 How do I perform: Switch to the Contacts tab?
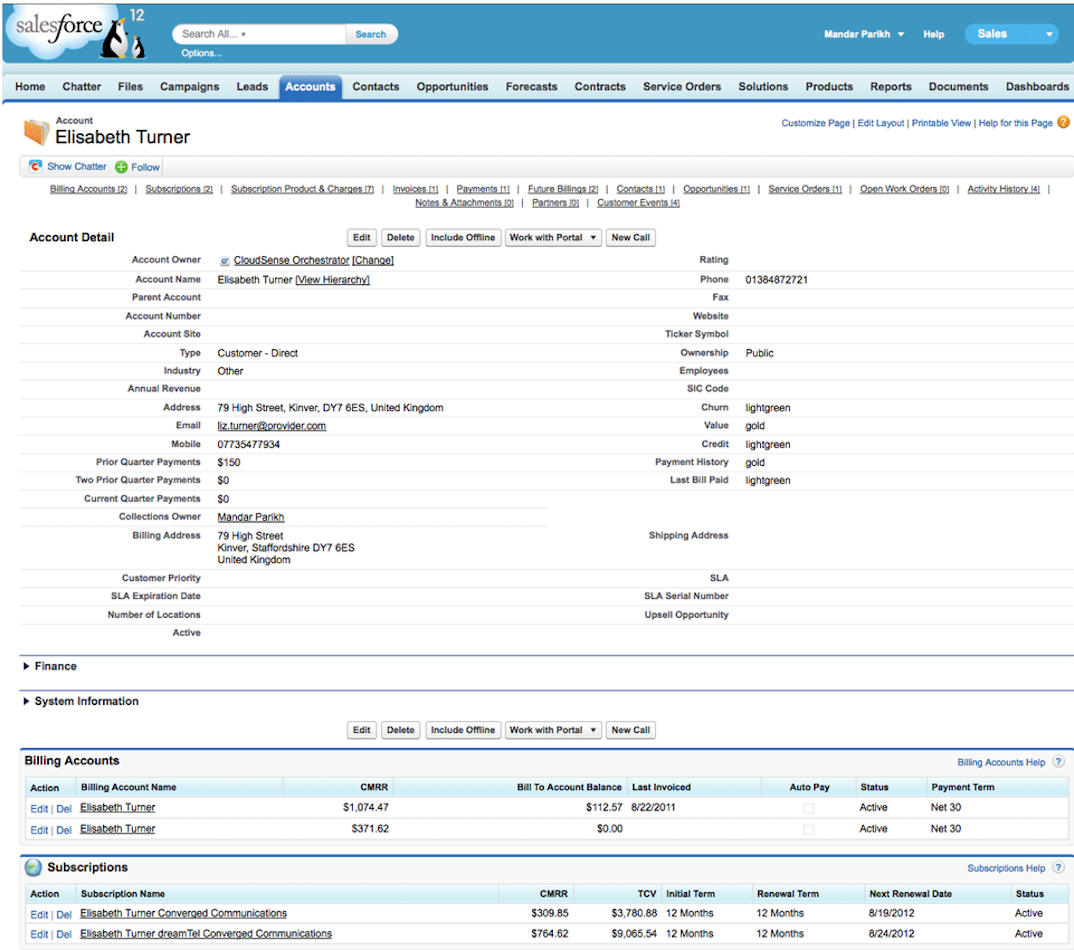[375, 87]
